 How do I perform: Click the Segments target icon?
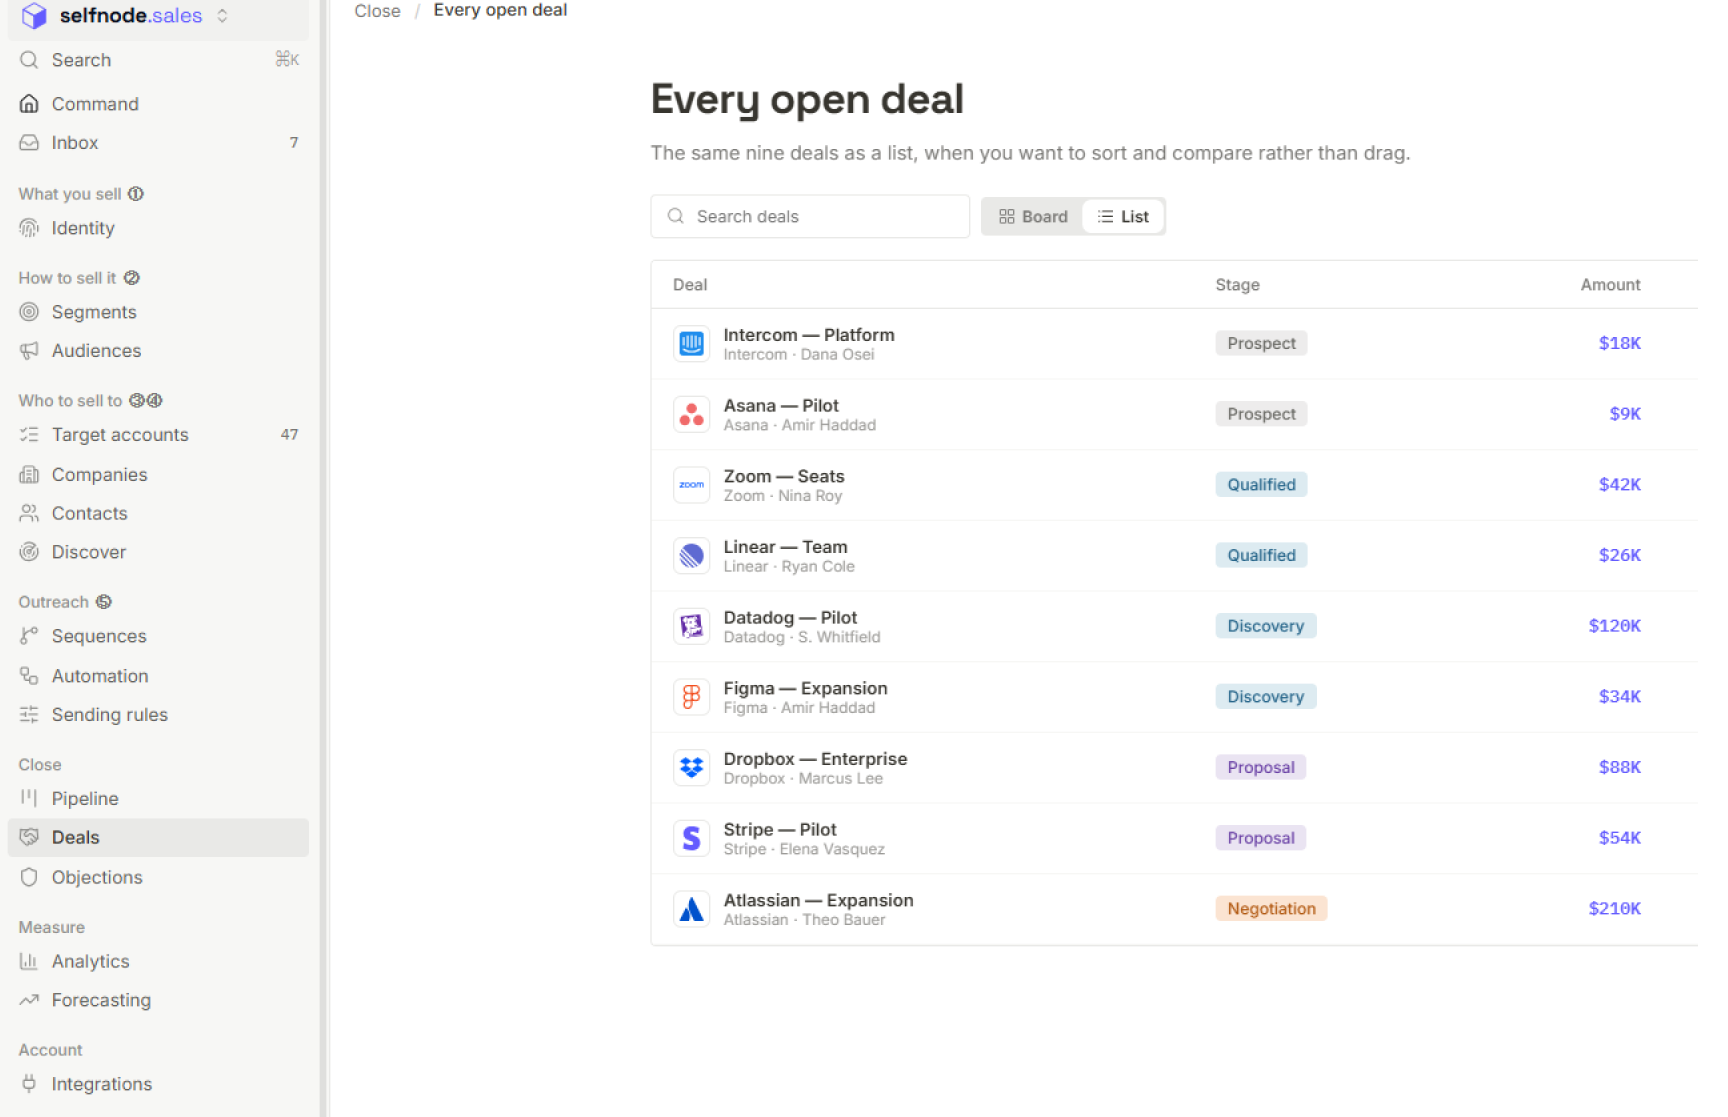click(29, 312)
